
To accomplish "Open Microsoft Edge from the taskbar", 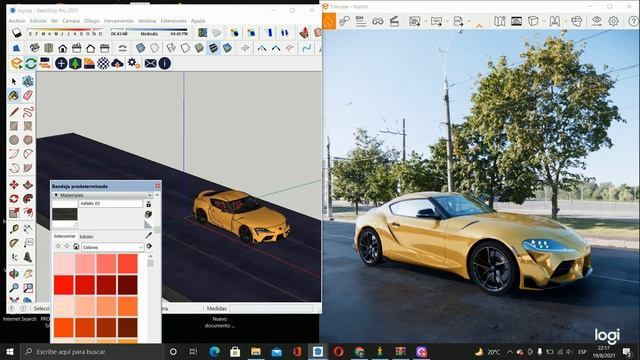I will click(x=214, y=351).
